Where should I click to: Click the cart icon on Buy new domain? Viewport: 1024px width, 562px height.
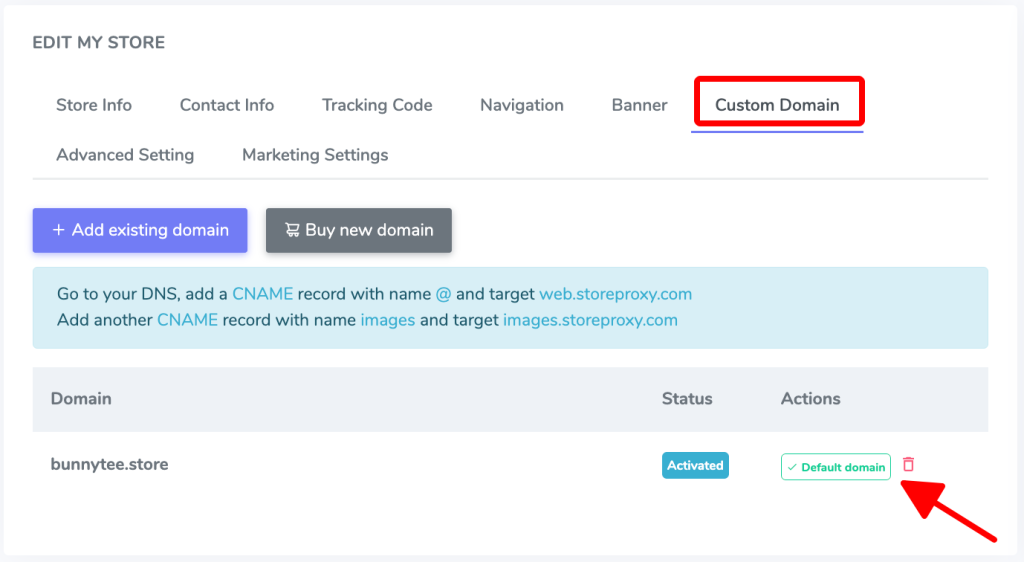click(292, 230)
